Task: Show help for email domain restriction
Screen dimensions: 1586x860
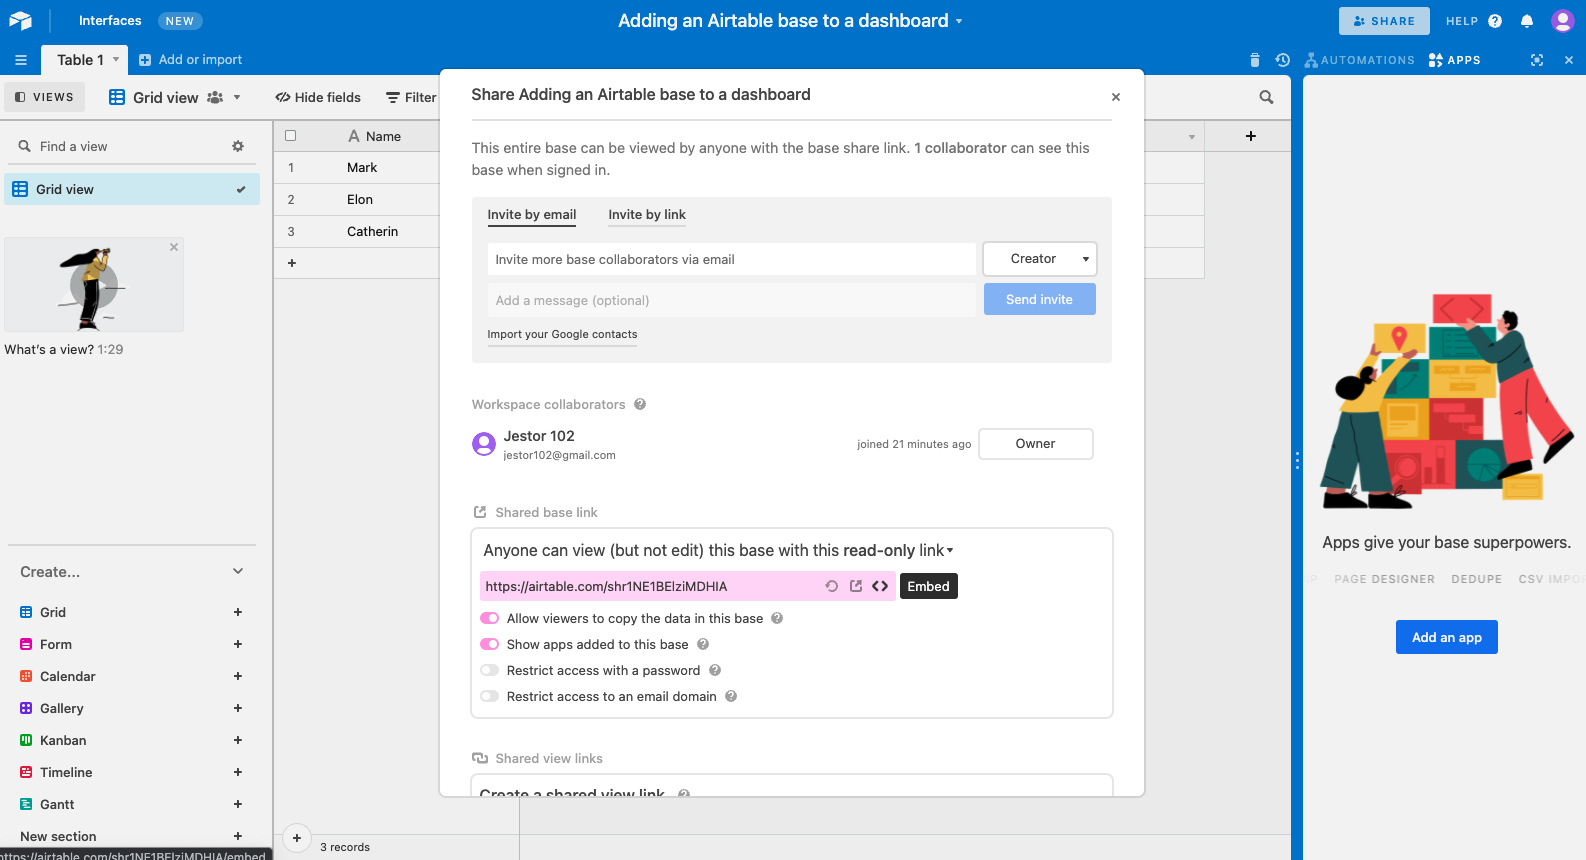Action: 731,696
